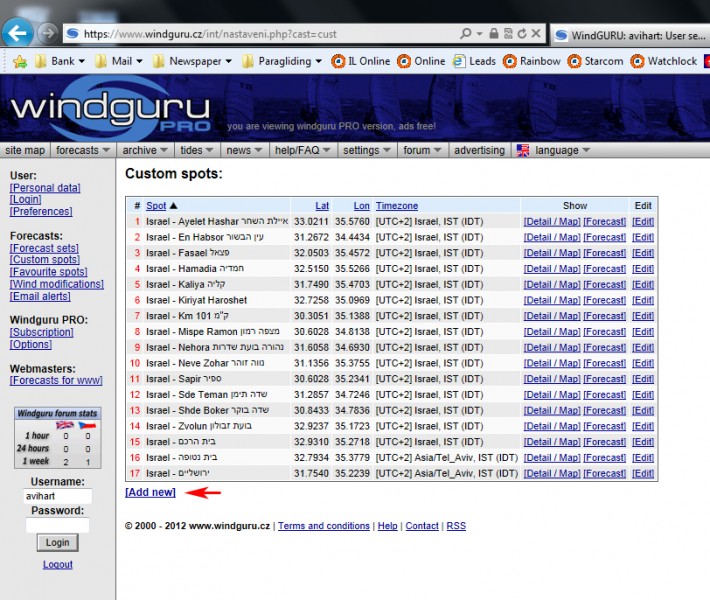Click the advertising menu item
The height and width of the screenshot is (600, 710).
click(480, 150)
